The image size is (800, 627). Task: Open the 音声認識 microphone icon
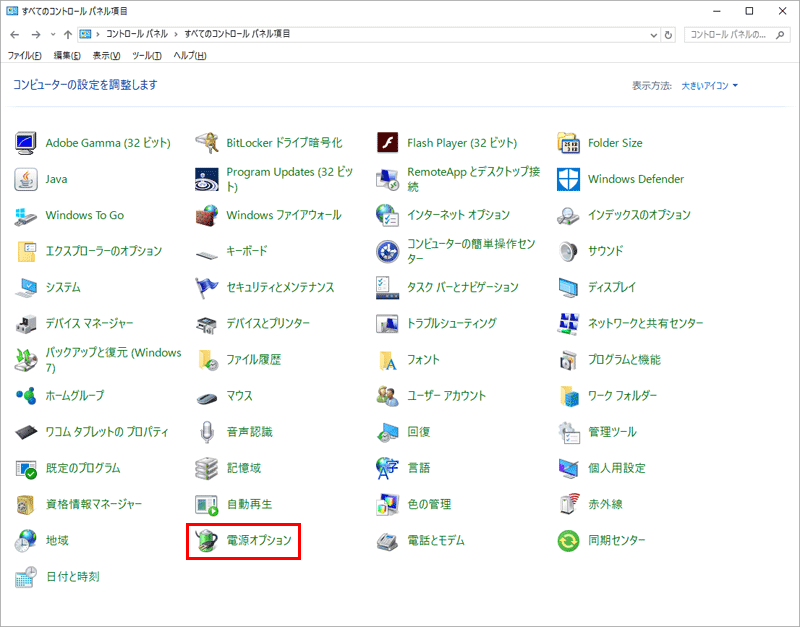click(x=207, y=432)
